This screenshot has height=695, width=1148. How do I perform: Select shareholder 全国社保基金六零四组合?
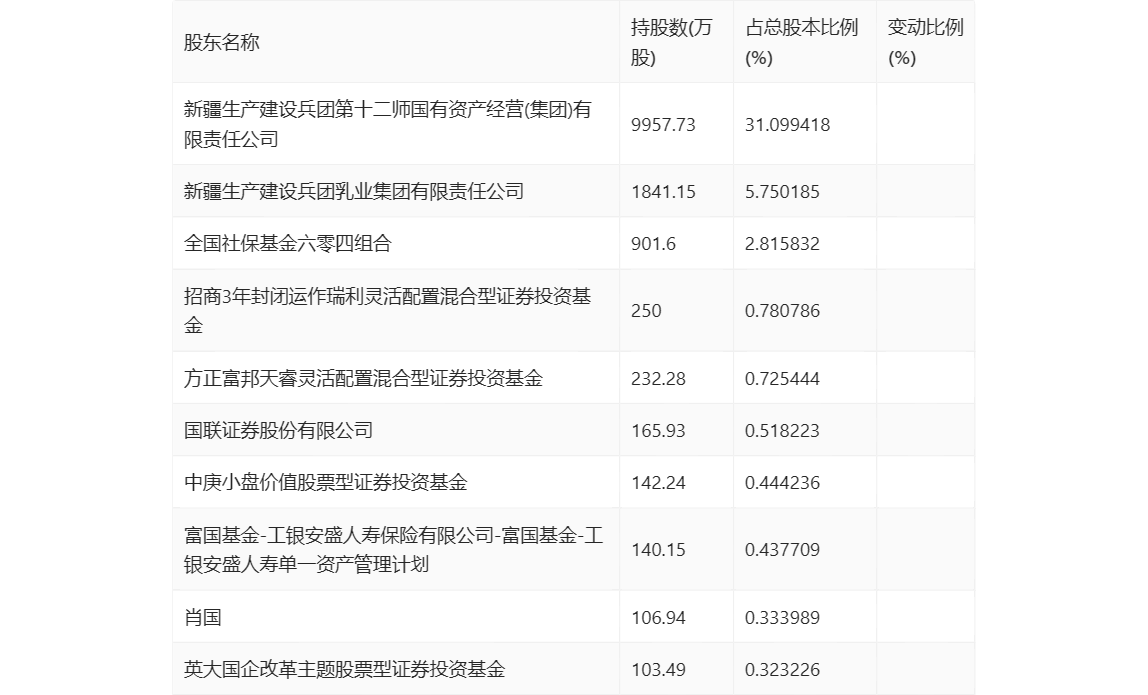(288, 244)
